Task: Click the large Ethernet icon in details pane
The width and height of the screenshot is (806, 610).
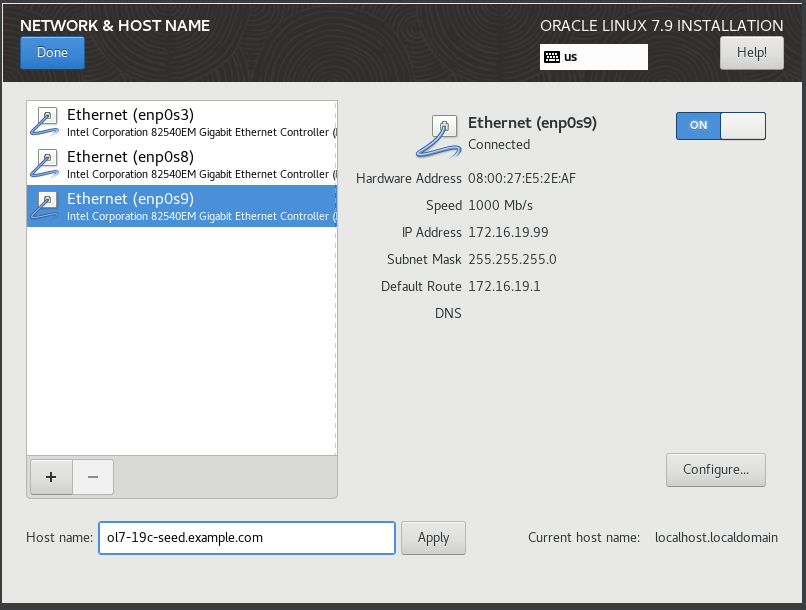Action: coord(438,135)
